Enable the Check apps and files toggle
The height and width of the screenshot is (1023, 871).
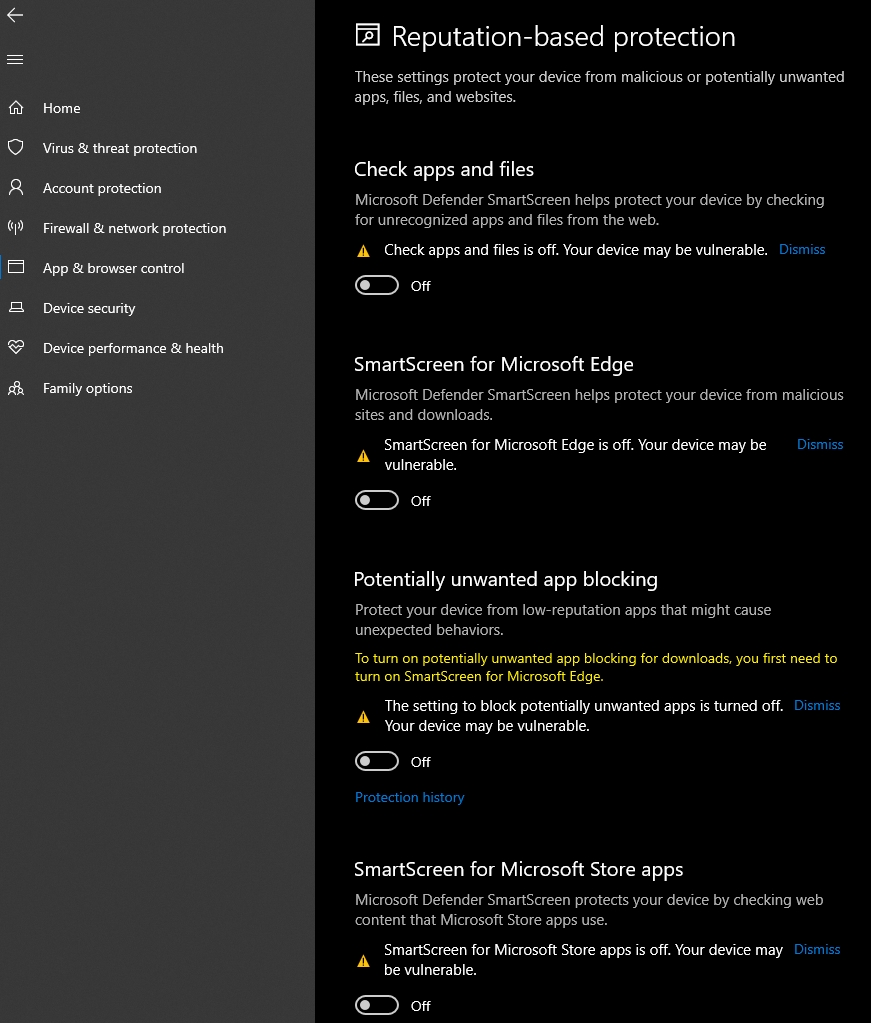coord(377,286)
